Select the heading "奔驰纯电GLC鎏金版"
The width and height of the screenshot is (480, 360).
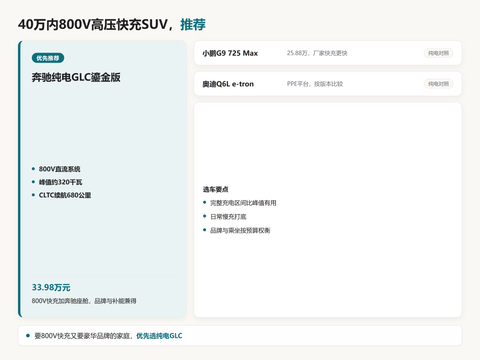tap(76, 77)
